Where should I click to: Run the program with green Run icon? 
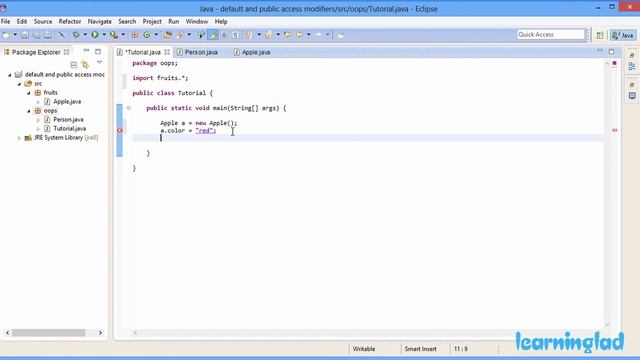(95, 35)
